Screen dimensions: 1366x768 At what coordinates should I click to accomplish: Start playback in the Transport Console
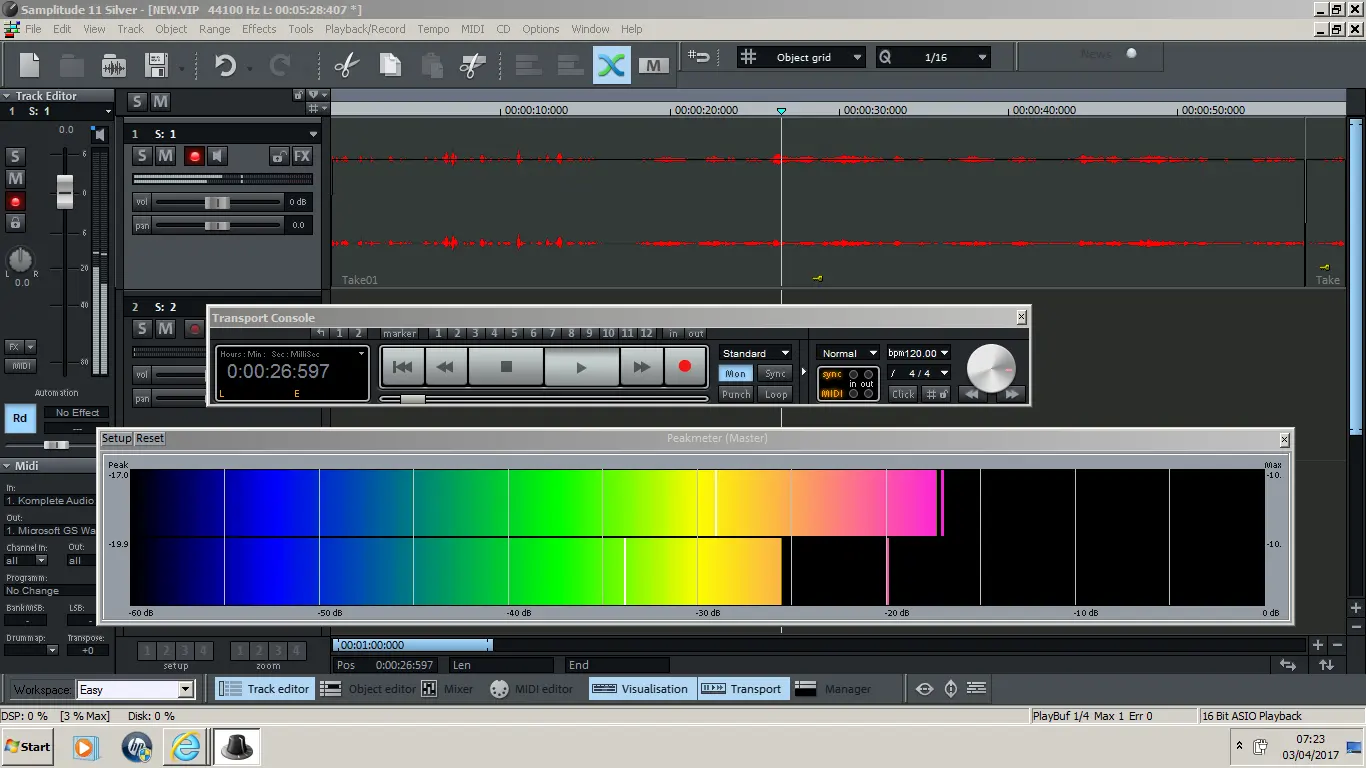pyautogui.click(x=581, y=367)
